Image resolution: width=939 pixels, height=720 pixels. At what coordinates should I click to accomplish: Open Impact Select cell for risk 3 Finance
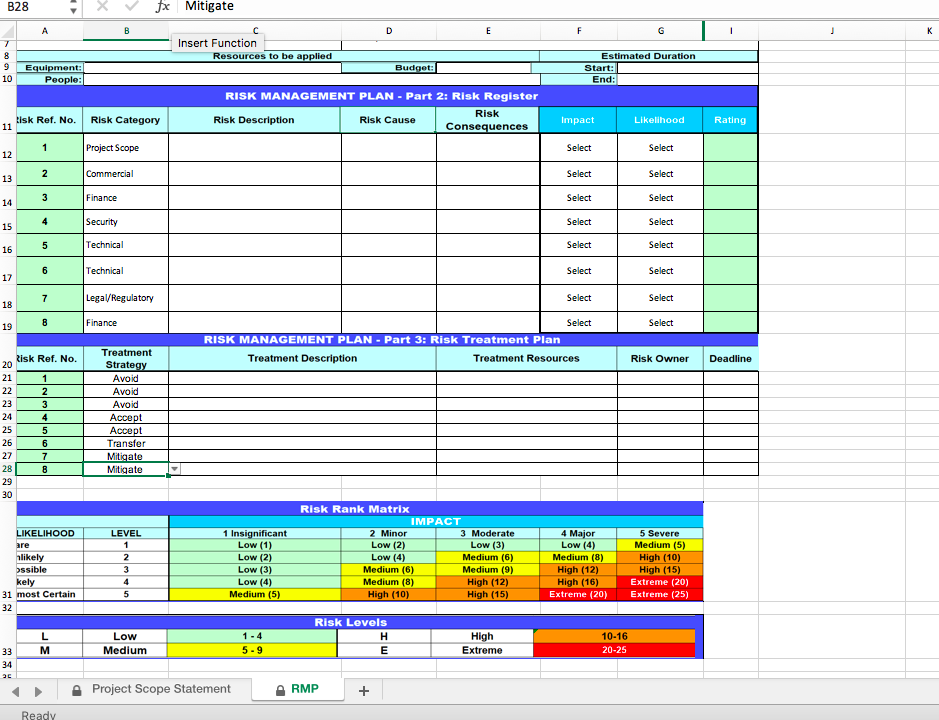pyautogui.click(x=578, y=198)
